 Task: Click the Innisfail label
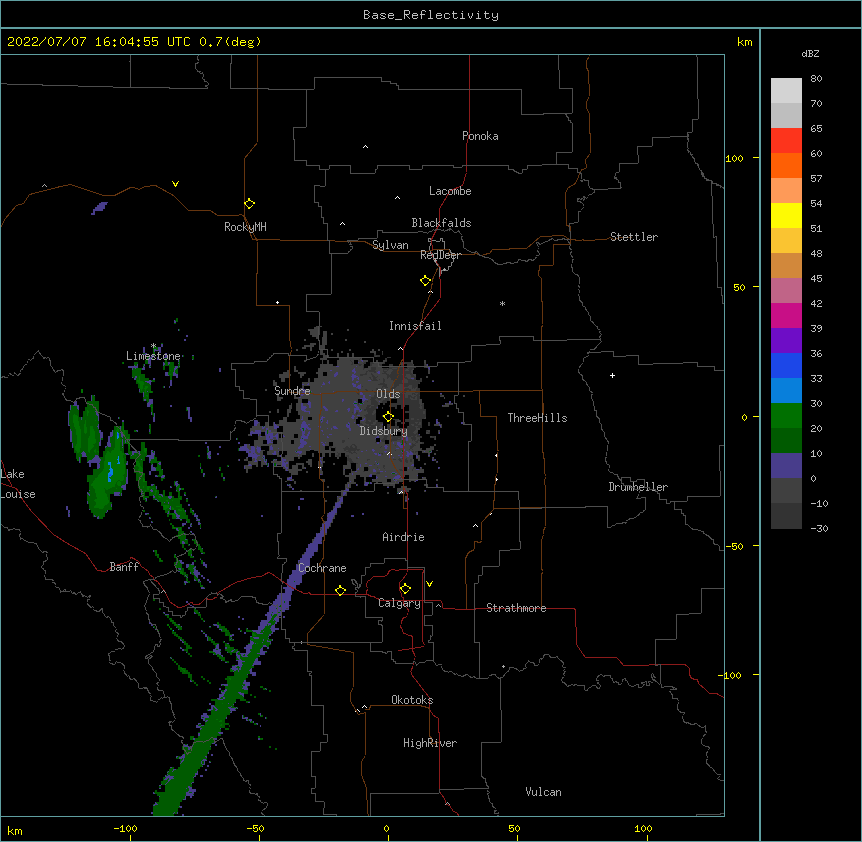point(415,326)
